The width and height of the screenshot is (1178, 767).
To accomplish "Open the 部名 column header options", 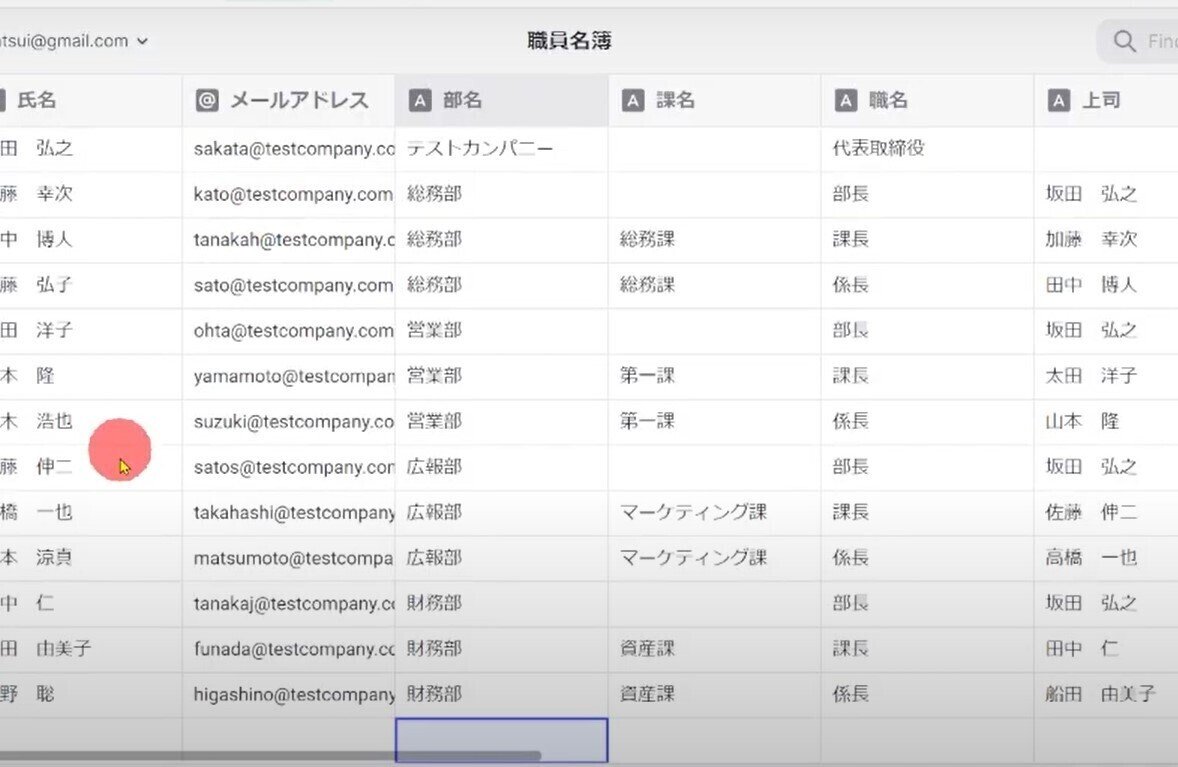I will coord(500,100).
